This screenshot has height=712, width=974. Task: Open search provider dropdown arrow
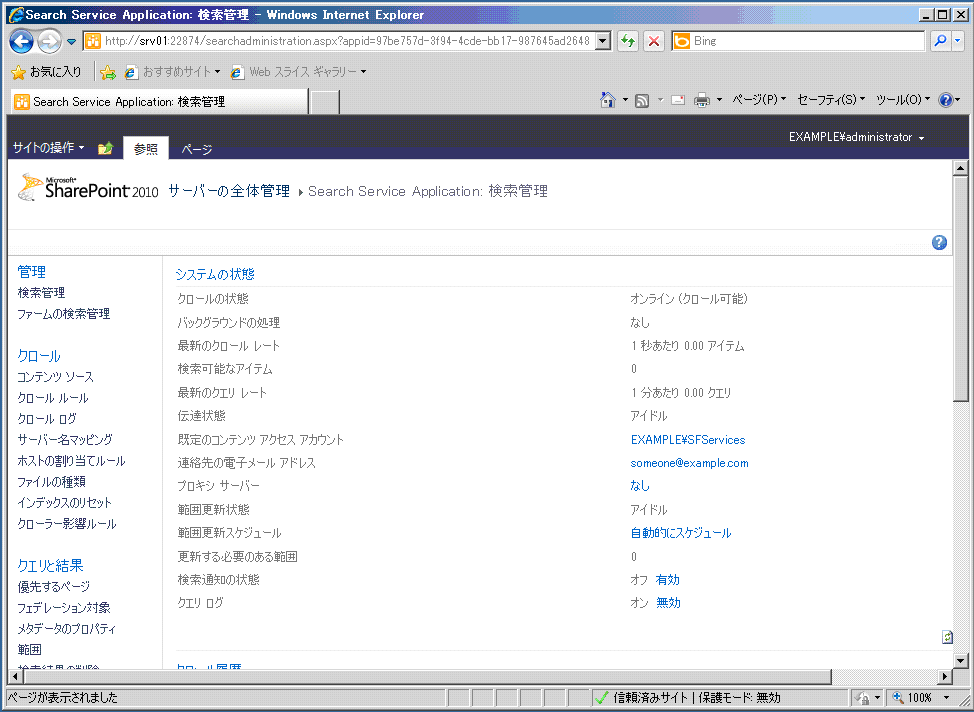(x=957, y=41)
